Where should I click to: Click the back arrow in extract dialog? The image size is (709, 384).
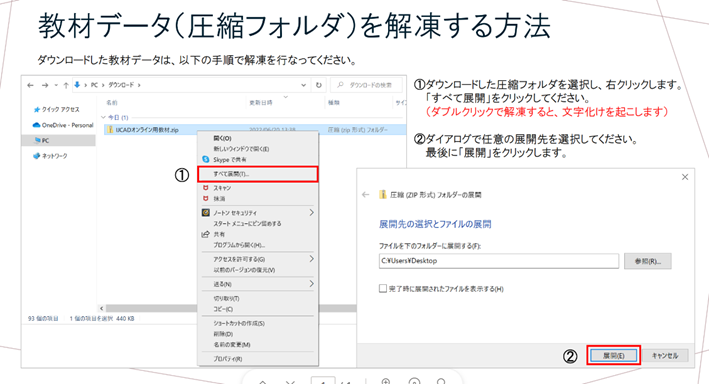[x=365, y=195]
